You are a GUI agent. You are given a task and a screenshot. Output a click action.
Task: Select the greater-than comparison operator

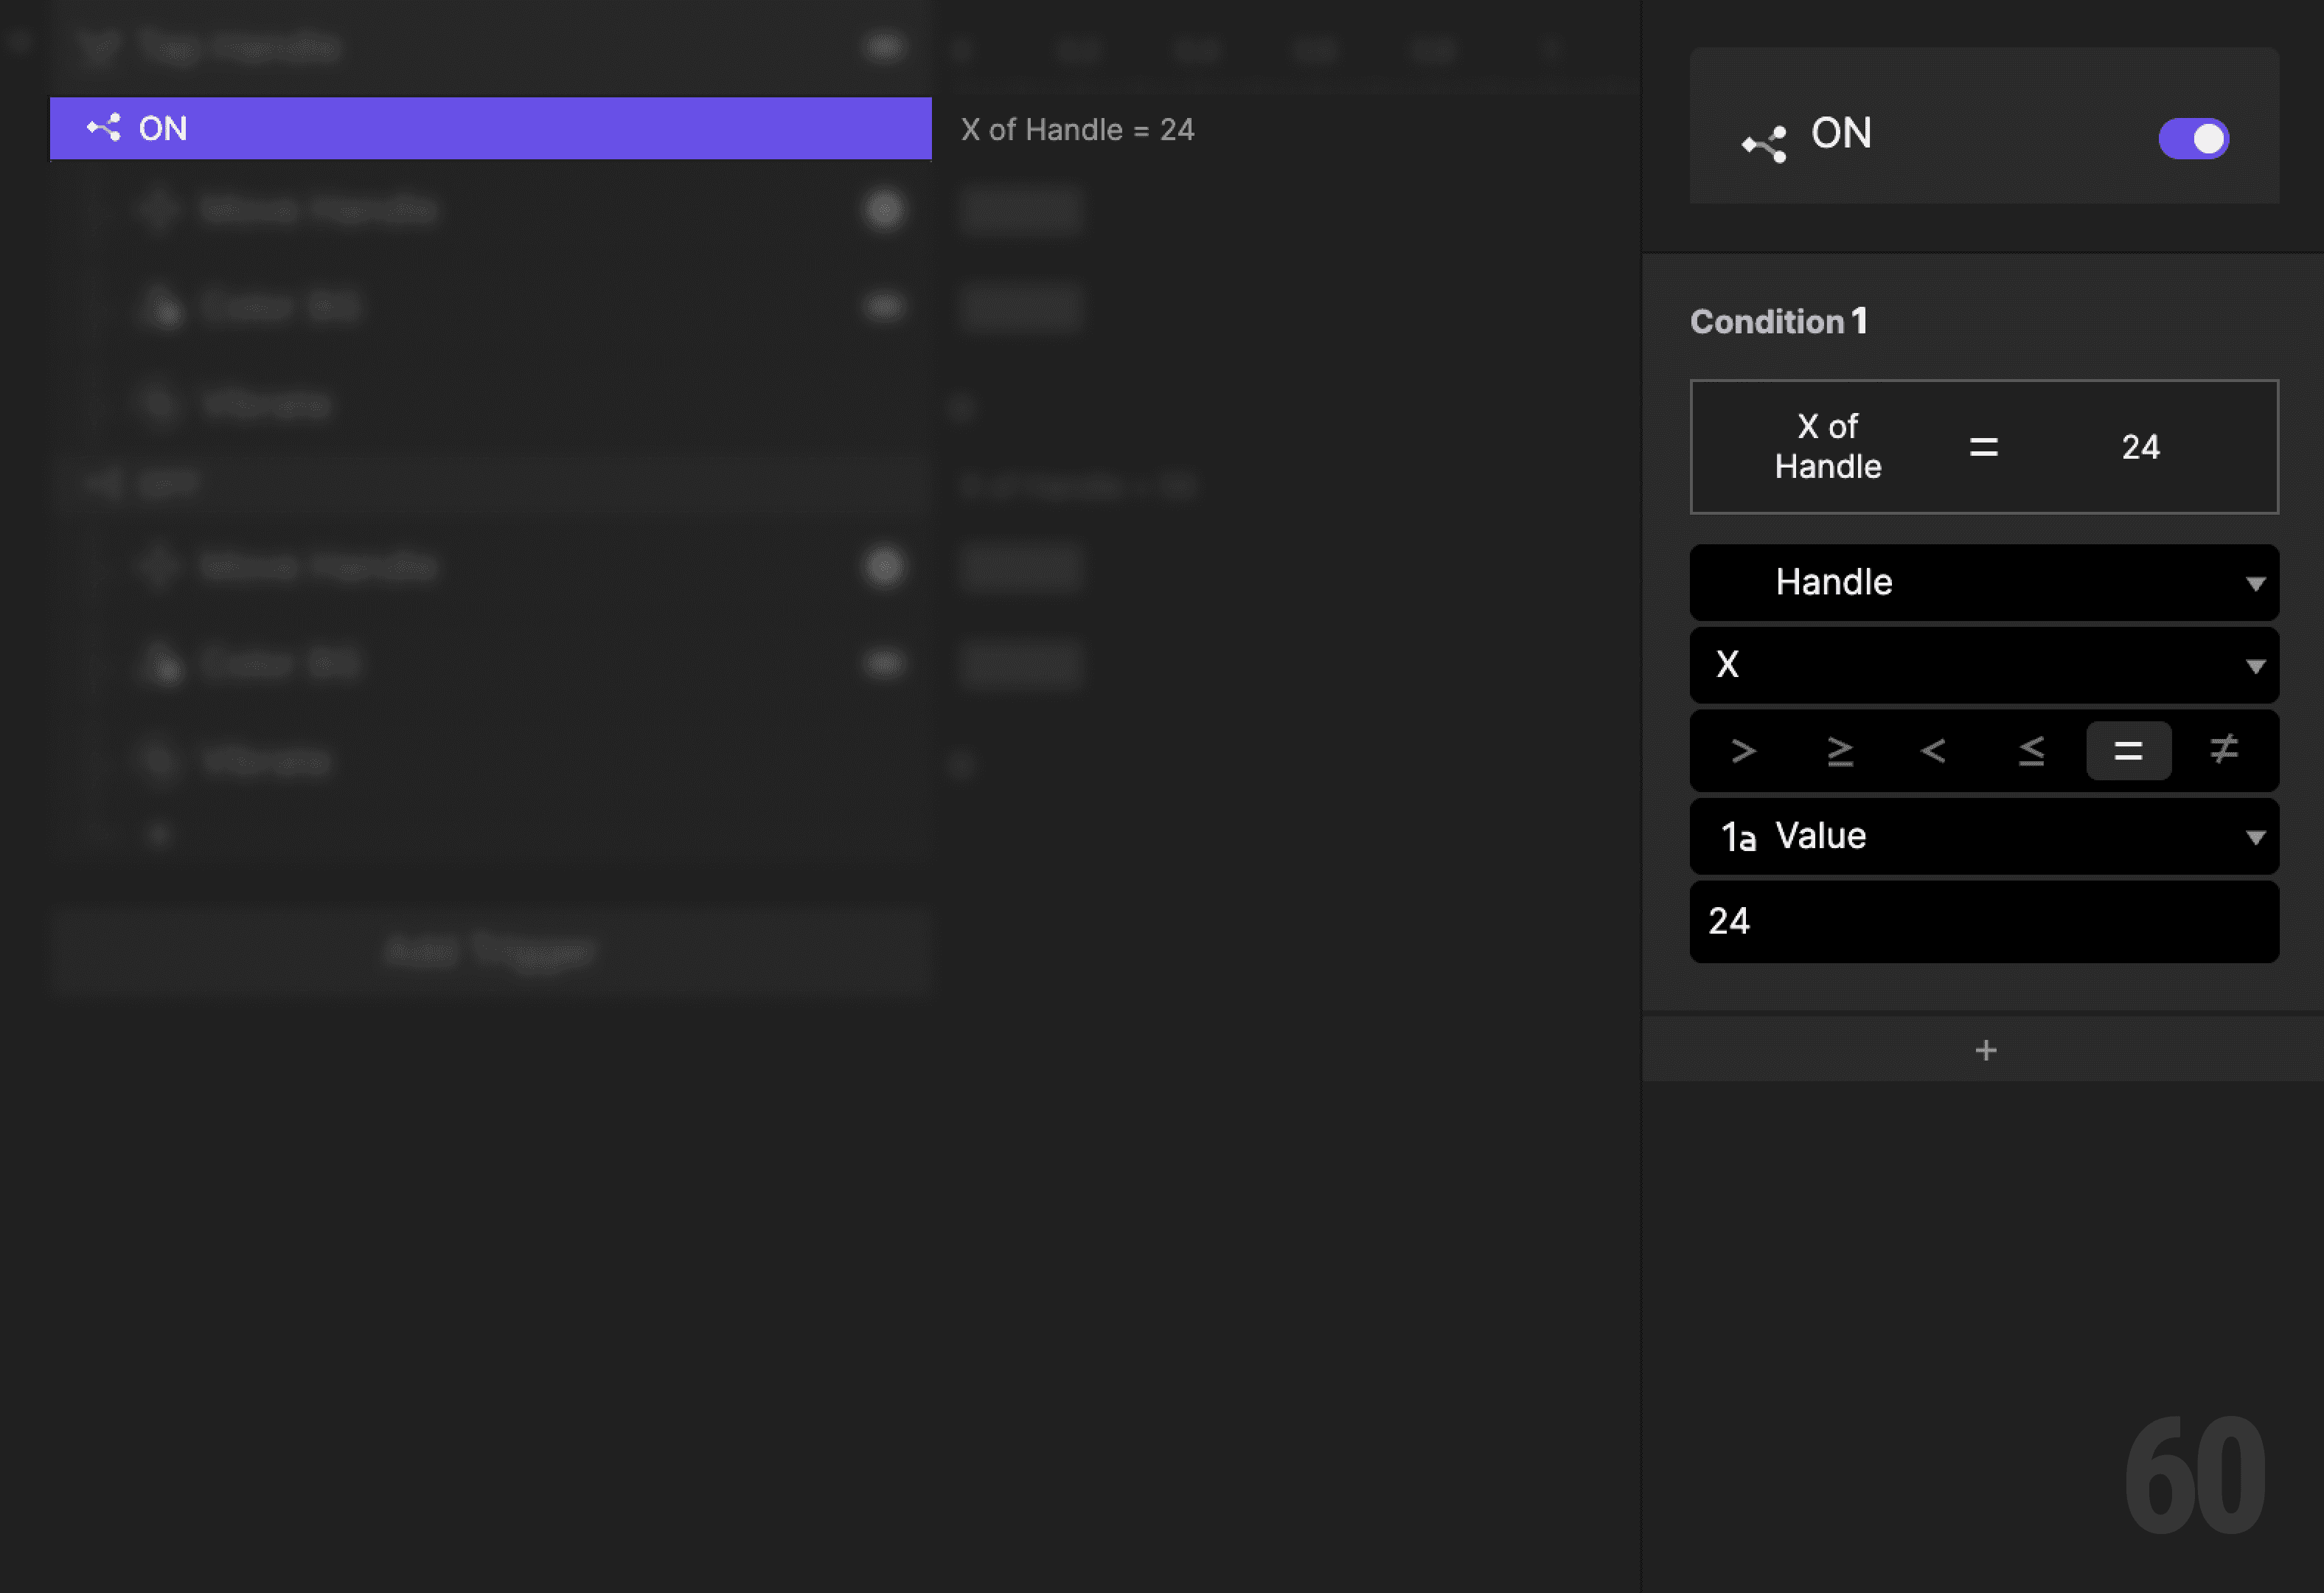[1743, 751]
